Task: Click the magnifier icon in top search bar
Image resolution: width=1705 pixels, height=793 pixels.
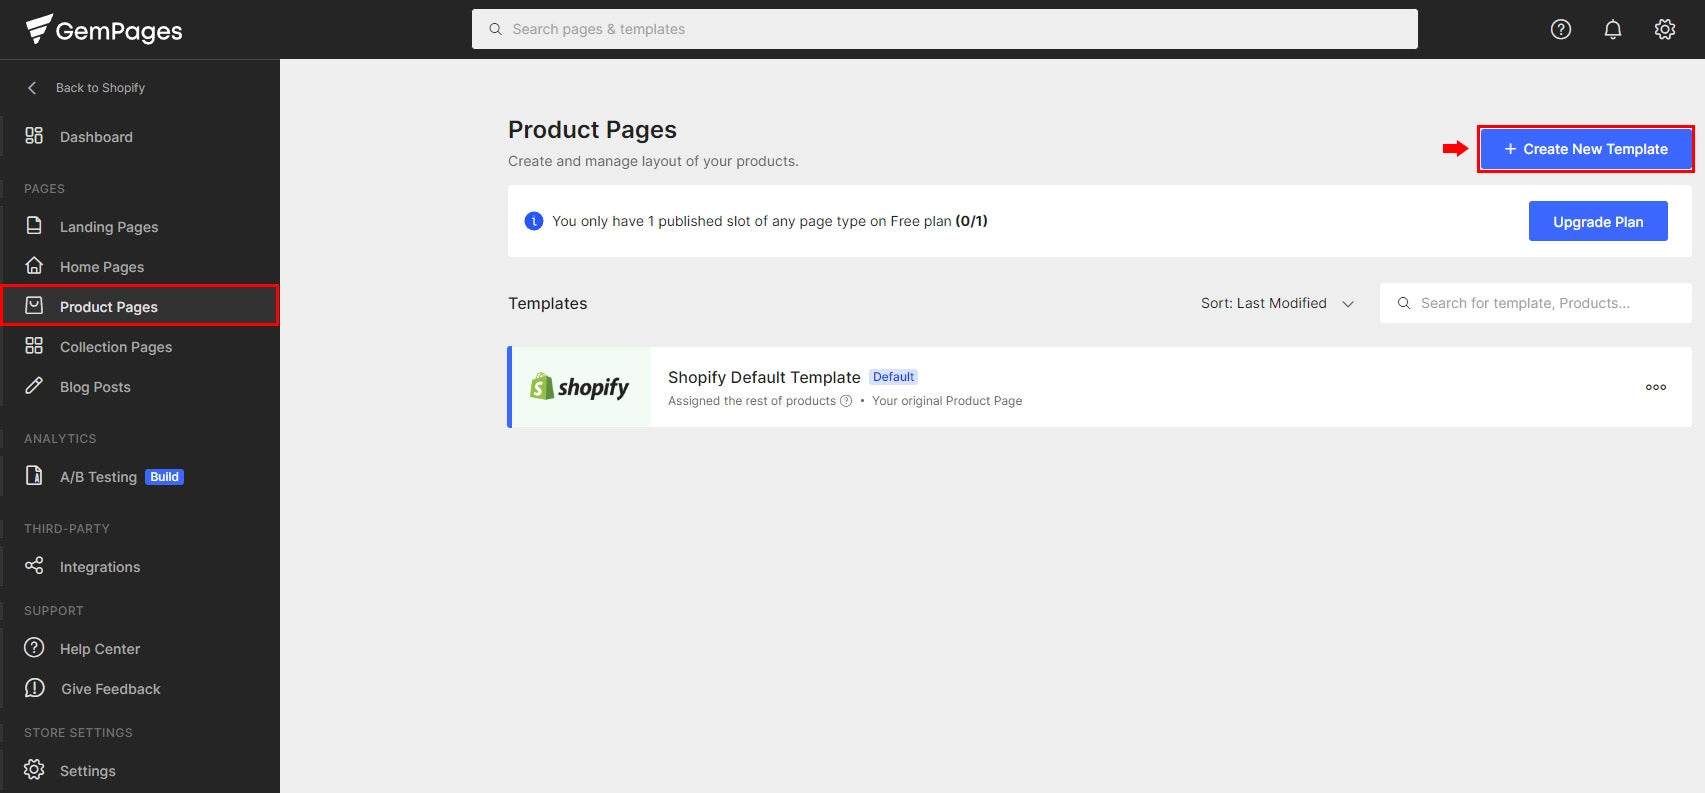Action: click(495, 29)
